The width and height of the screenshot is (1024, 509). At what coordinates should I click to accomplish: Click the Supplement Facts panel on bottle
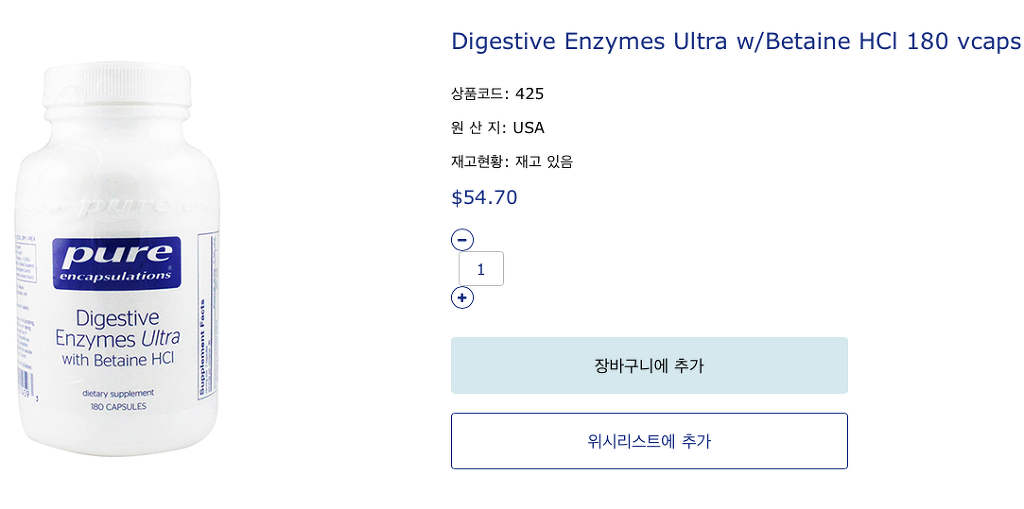click(207, 320)
